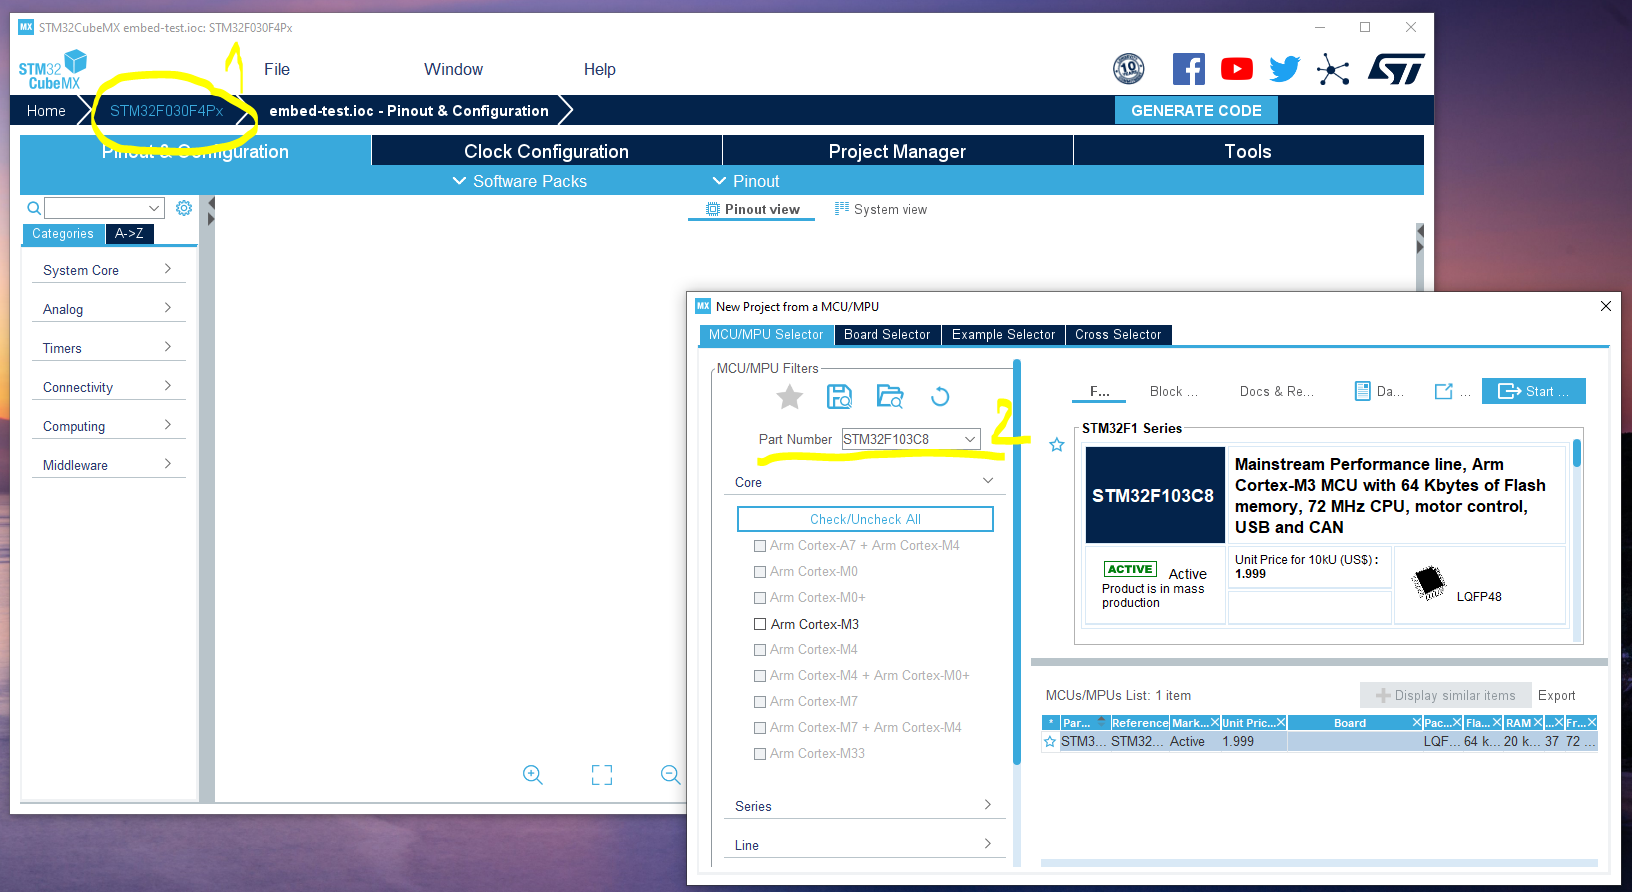Open the Example Selector tab
Screen dimensions: 1632x892
[x=1003, y=335]
